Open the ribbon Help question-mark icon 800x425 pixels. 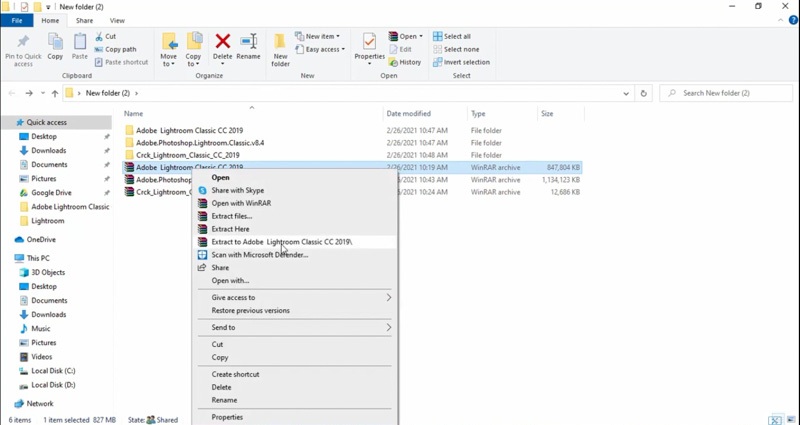(x=793, y=20)
